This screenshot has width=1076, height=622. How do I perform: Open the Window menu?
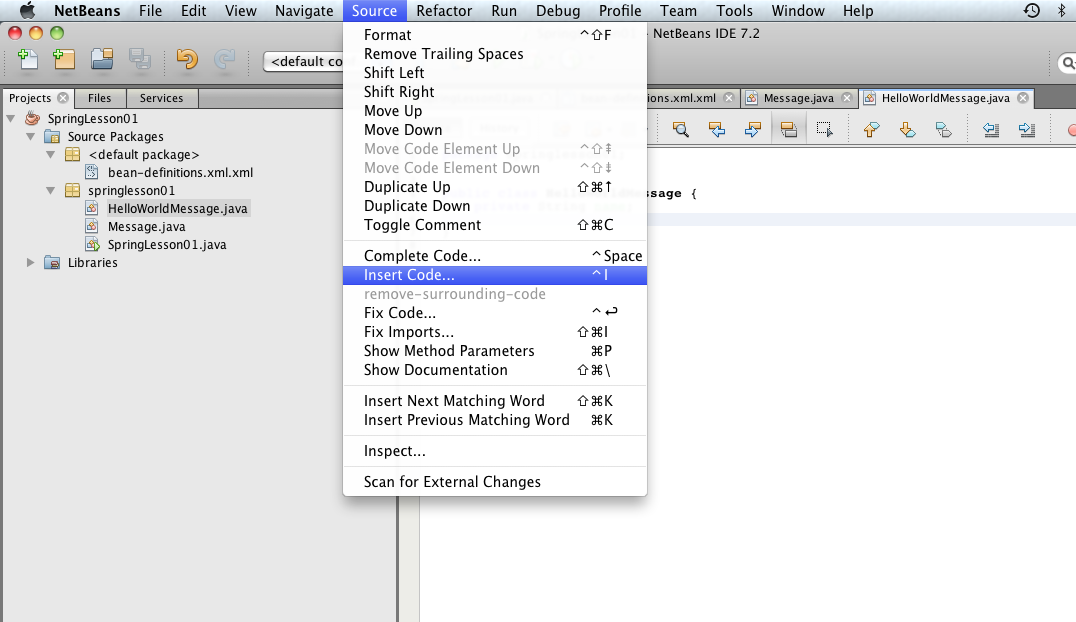pyautogui.click(x=797, y=10)
